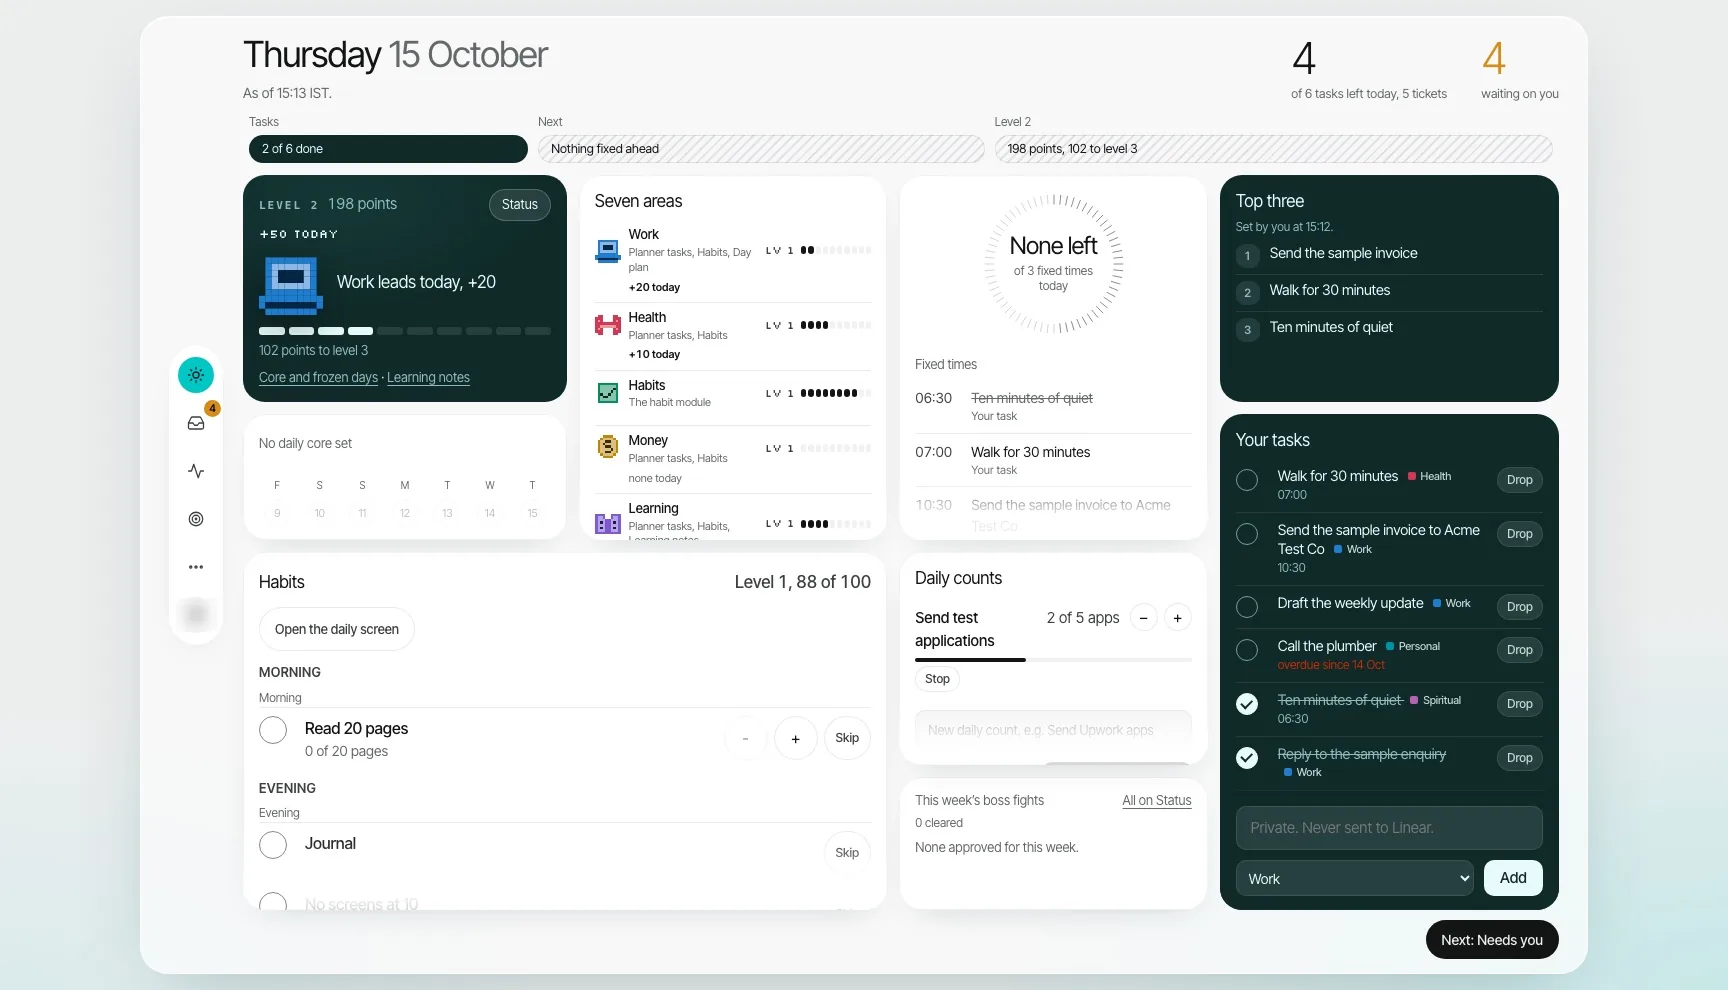Open the Today view sun icon in sidebar
Screen dimensions: 1728x990
point(196,375)
